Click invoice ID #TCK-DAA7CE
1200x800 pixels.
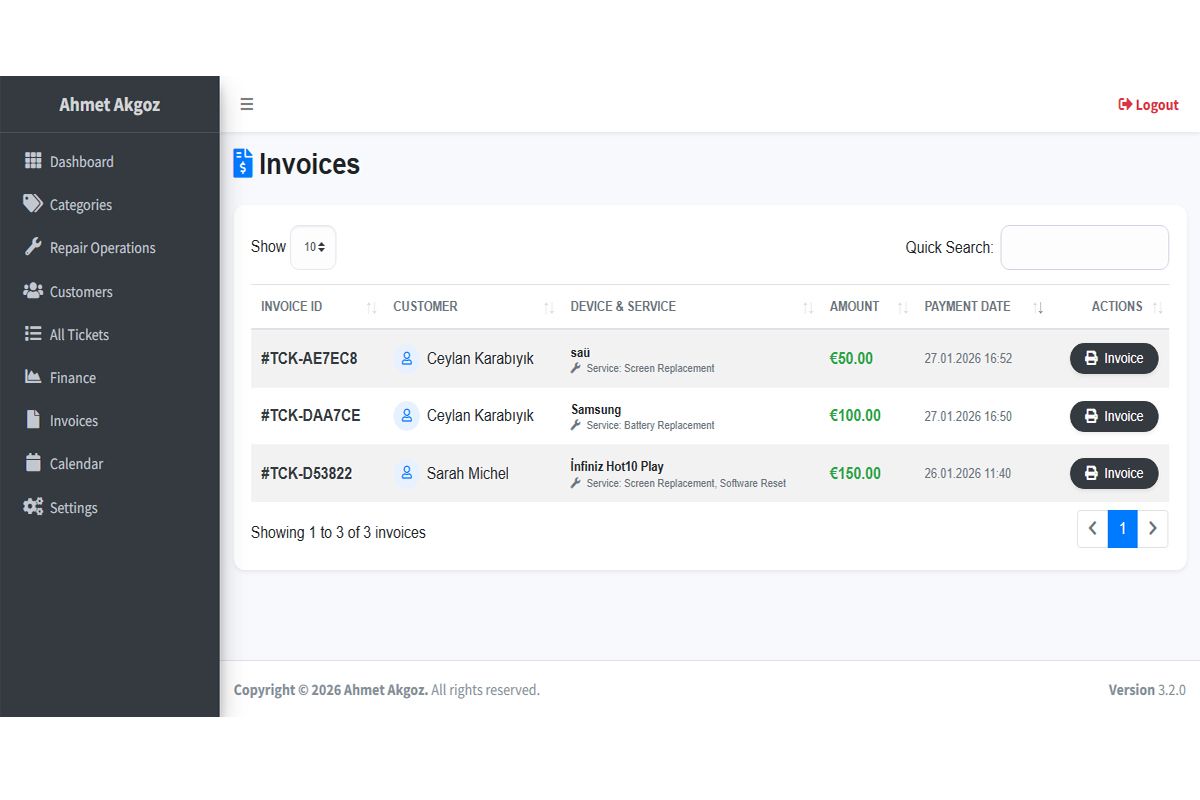tap(310, 415)
